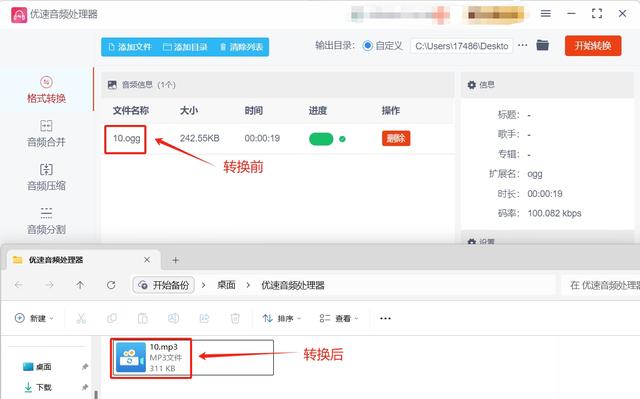Viewport: 640px width, 399px height.
Task: Click the 删除 delete button for 10.ogg
Action: [x=396, y=138]
